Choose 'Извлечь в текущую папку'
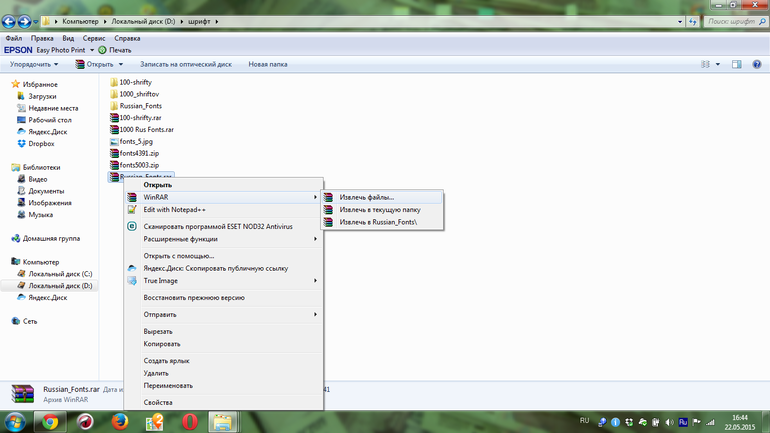The image size is (770, 433). 379,210
